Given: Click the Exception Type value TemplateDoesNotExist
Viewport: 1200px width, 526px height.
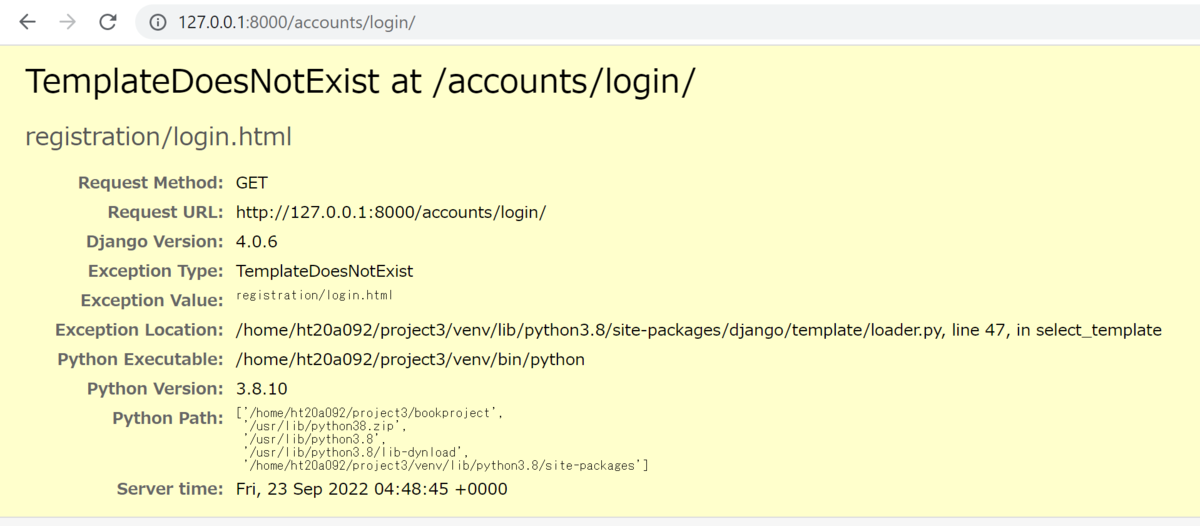Looking at the screenshot, I should 324,271.
